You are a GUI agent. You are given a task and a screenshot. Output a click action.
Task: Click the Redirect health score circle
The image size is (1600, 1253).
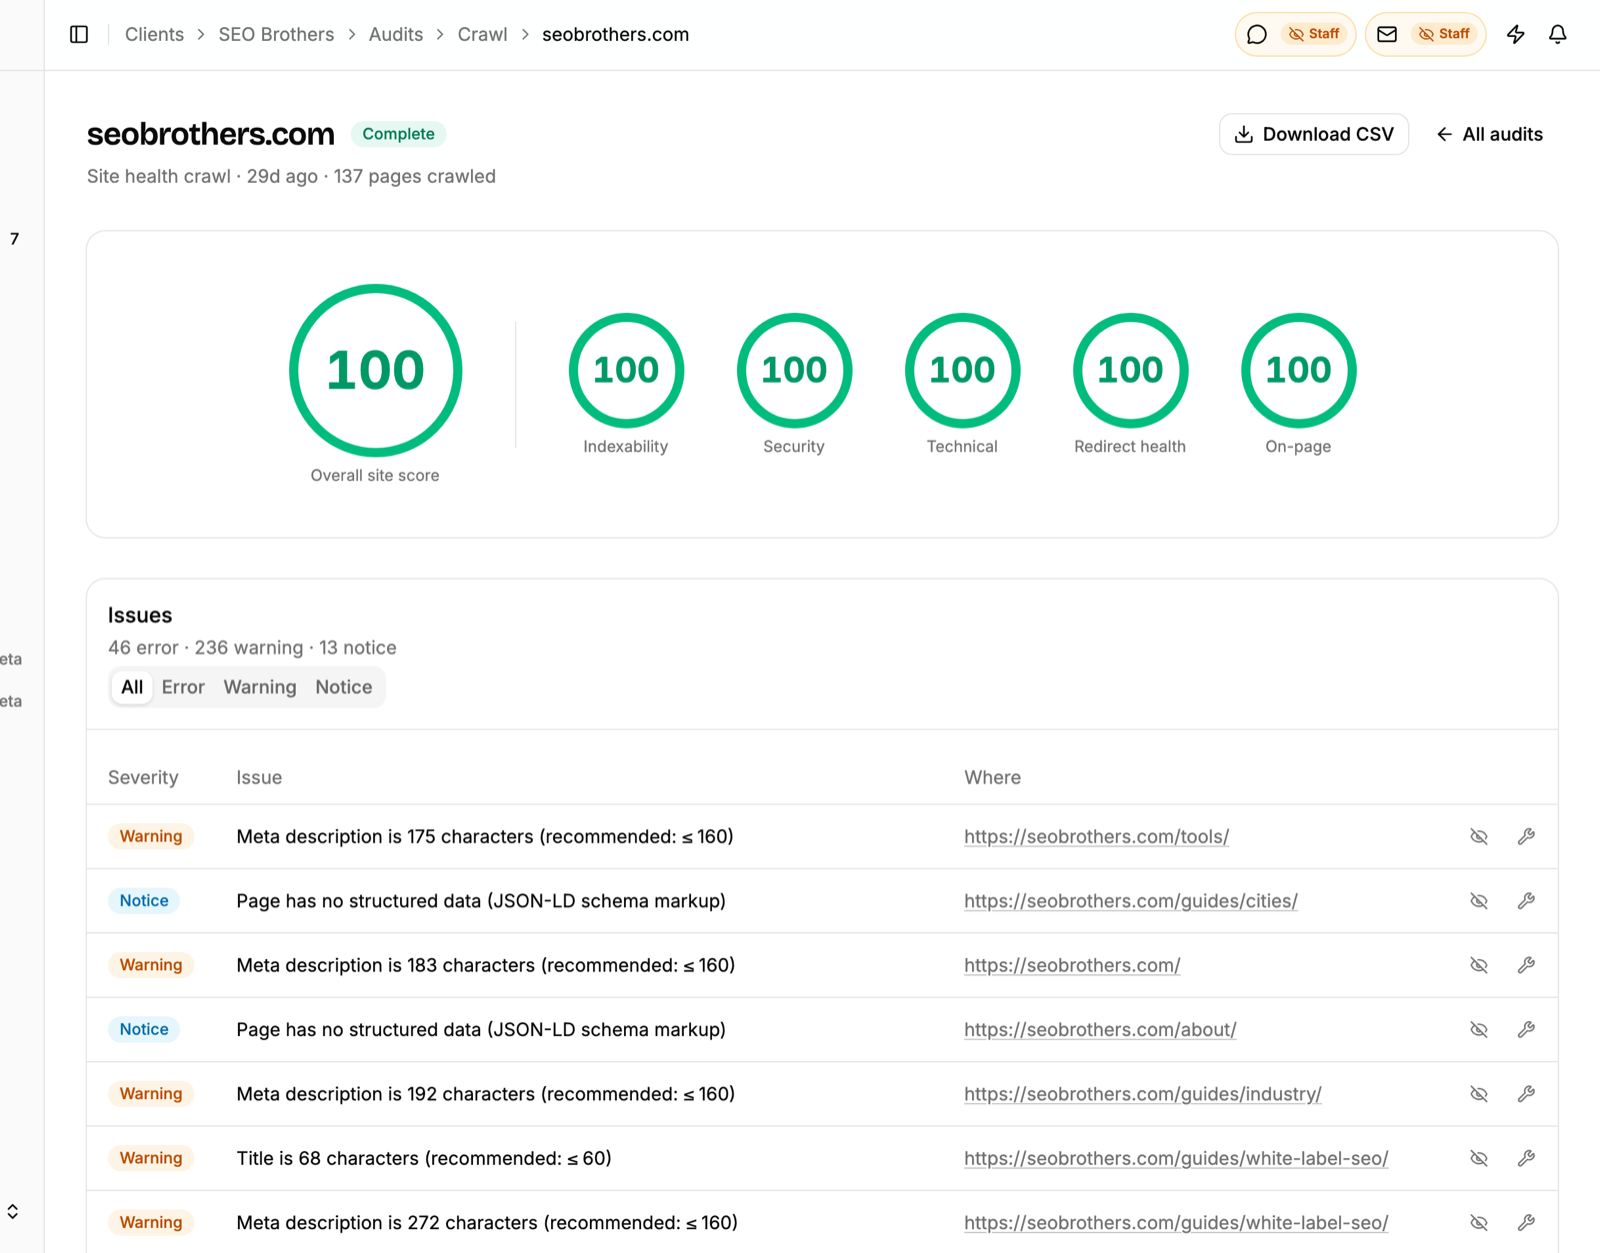coord(1130,371)
